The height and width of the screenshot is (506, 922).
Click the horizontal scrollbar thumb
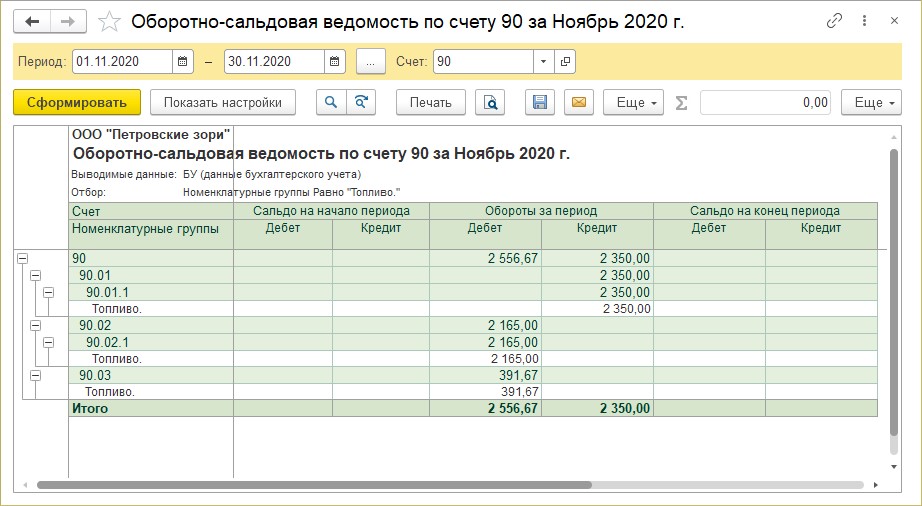coord(314,485)
